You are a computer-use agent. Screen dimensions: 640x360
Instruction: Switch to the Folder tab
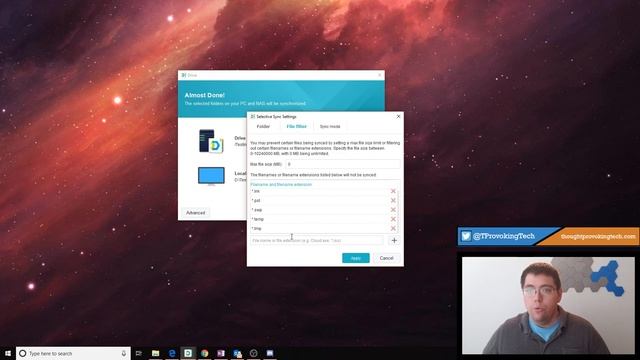(263, 127)
